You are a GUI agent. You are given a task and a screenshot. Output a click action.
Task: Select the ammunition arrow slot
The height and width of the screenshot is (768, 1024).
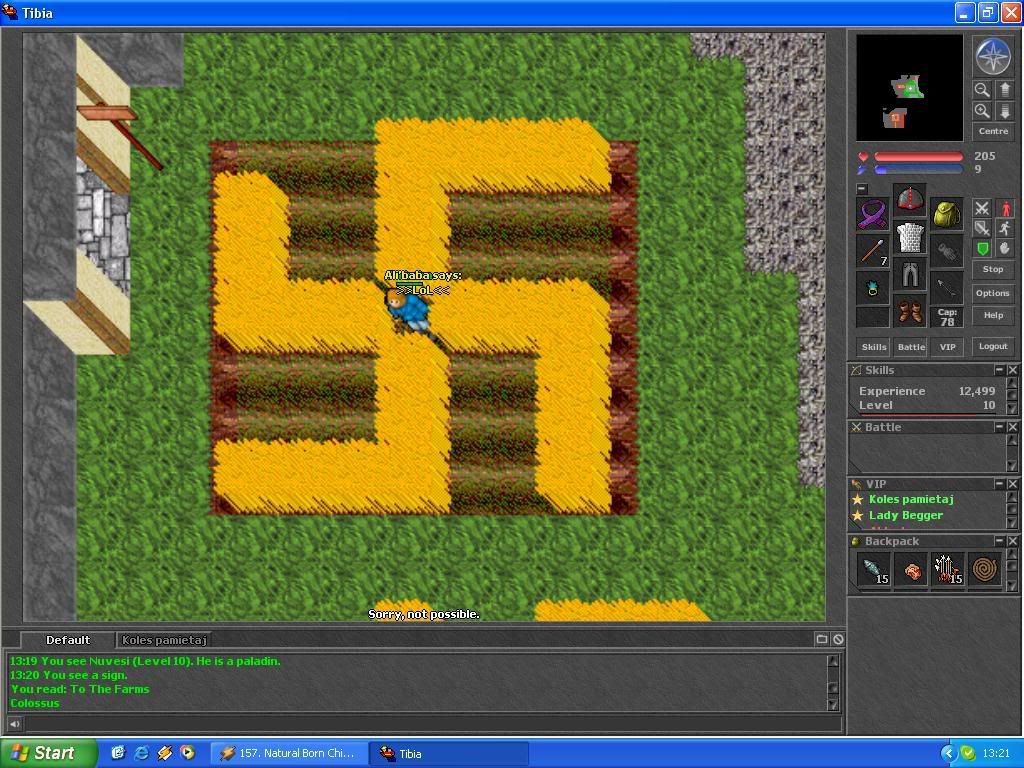click(x=946, y=288)
